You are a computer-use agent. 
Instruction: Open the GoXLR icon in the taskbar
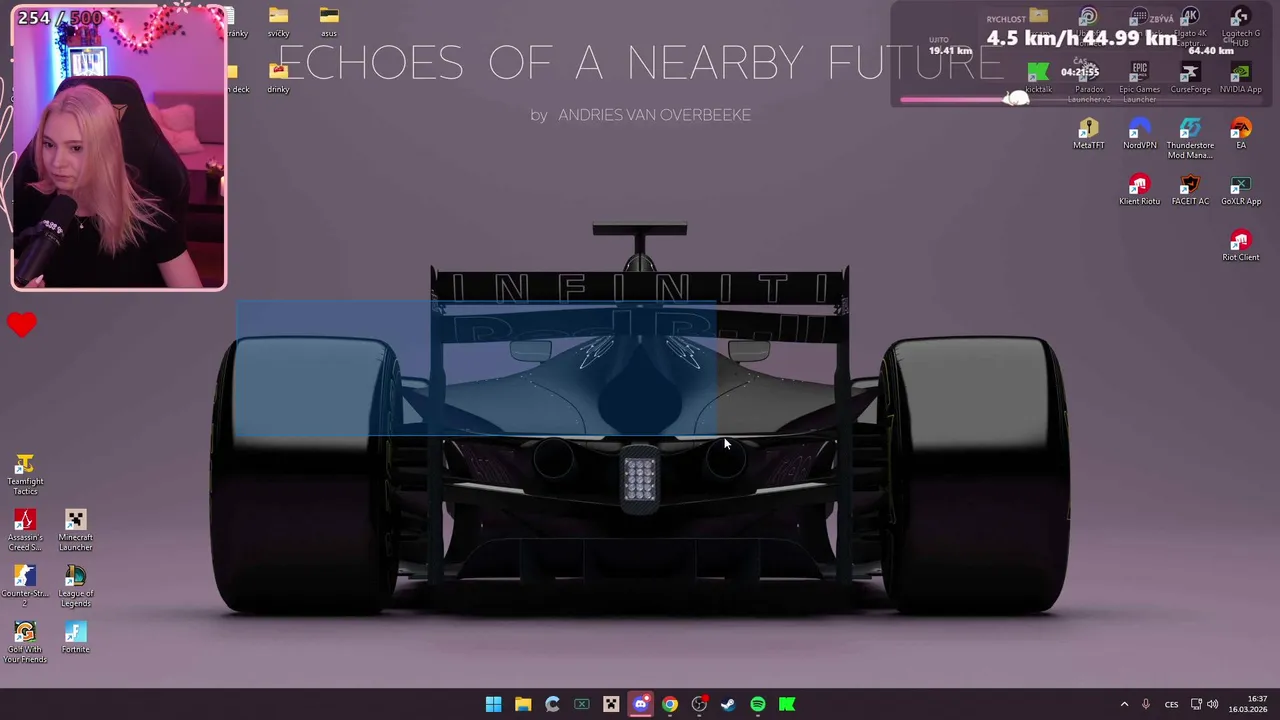click(x=581, y=704)
